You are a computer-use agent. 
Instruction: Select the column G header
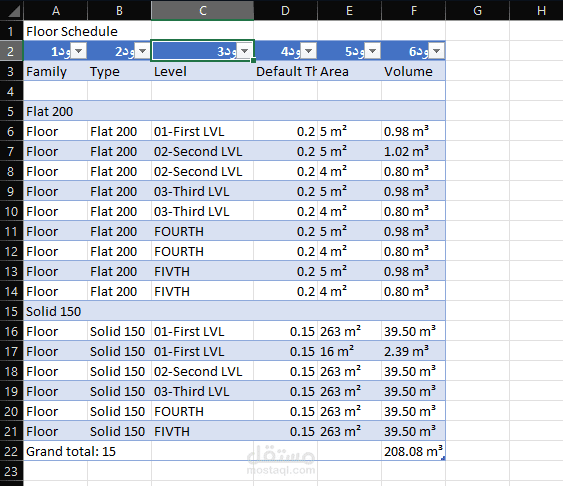pos(477,10)
